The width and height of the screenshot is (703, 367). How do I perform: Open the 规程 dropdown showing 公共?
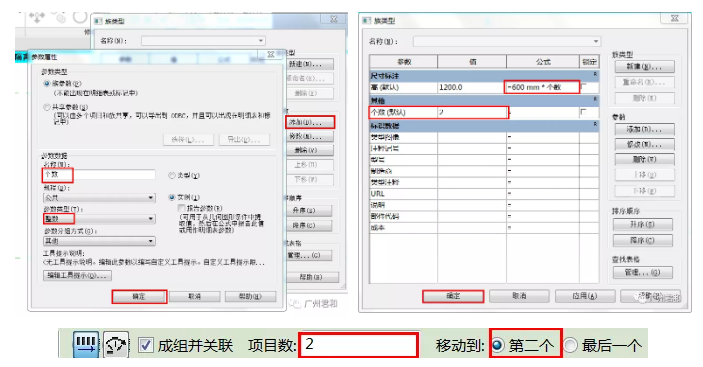coord(99,198)
